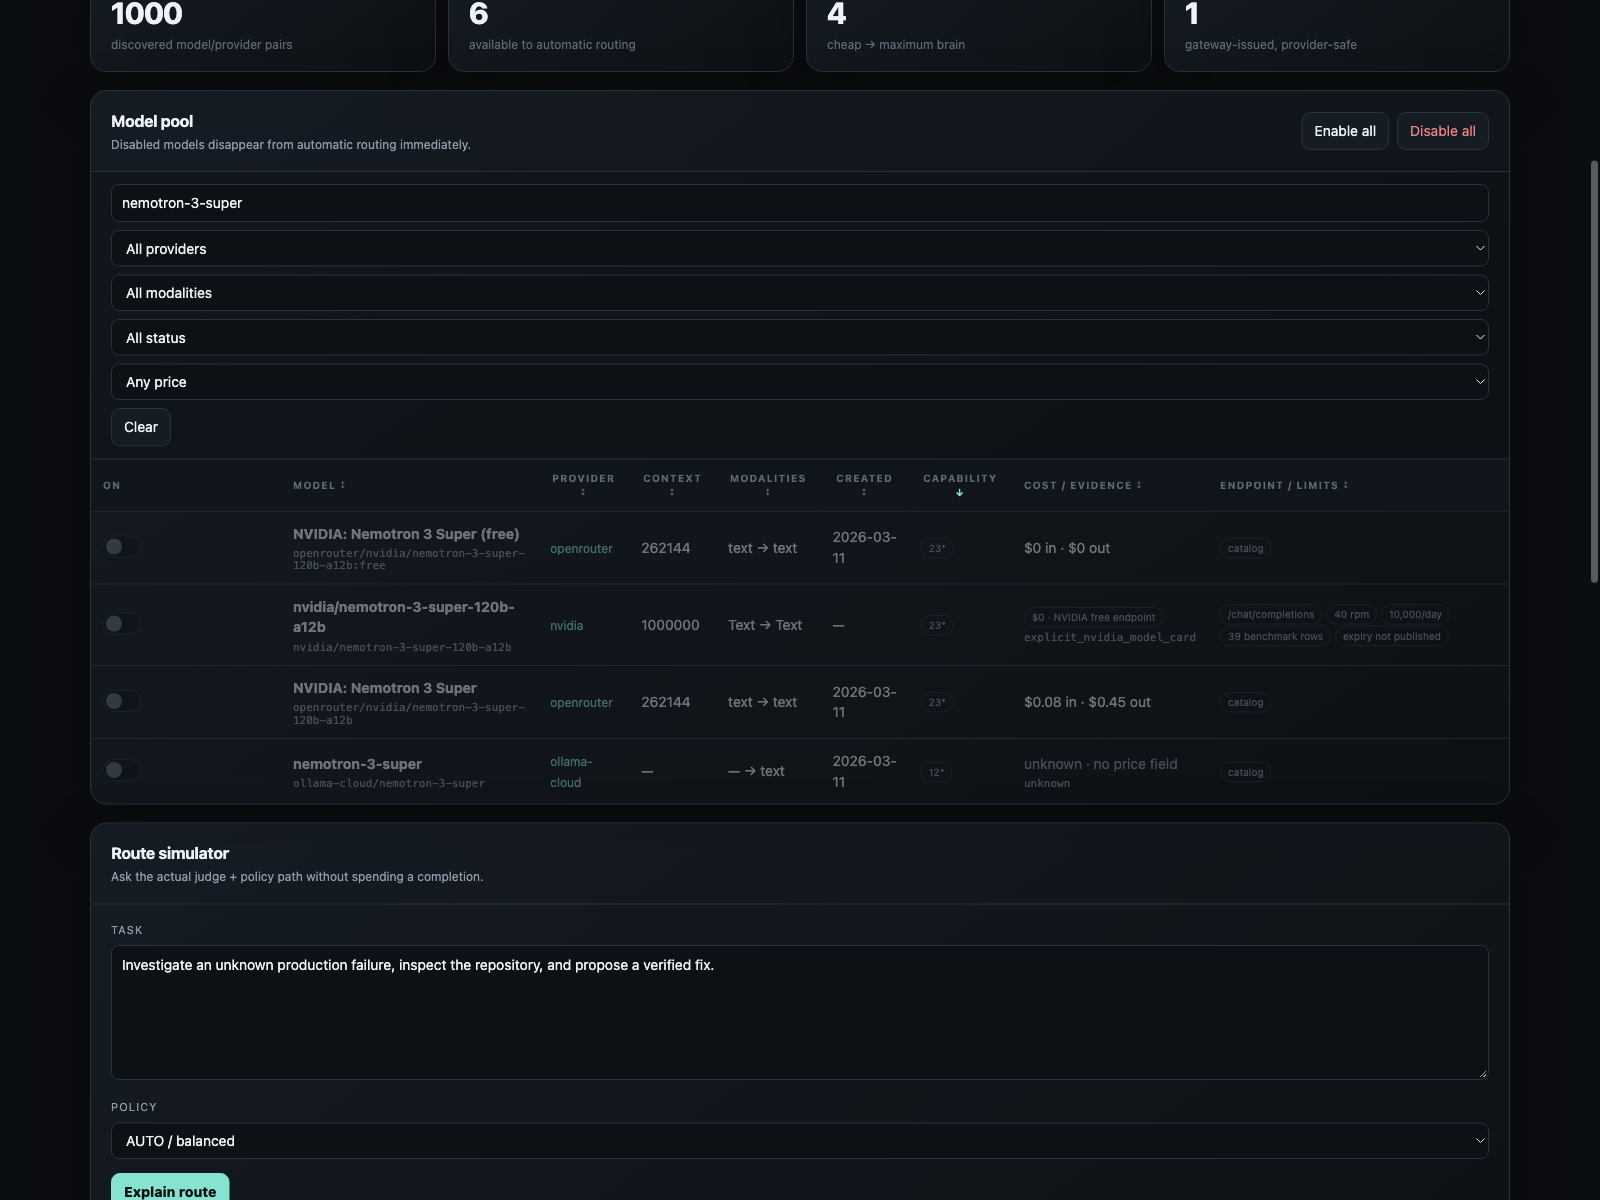Click model ID openrouter/nvidia/nemotron-3-super-120b-a12b:free
The width and height of the screenshot is (1600, 1200).
point(408,559)
